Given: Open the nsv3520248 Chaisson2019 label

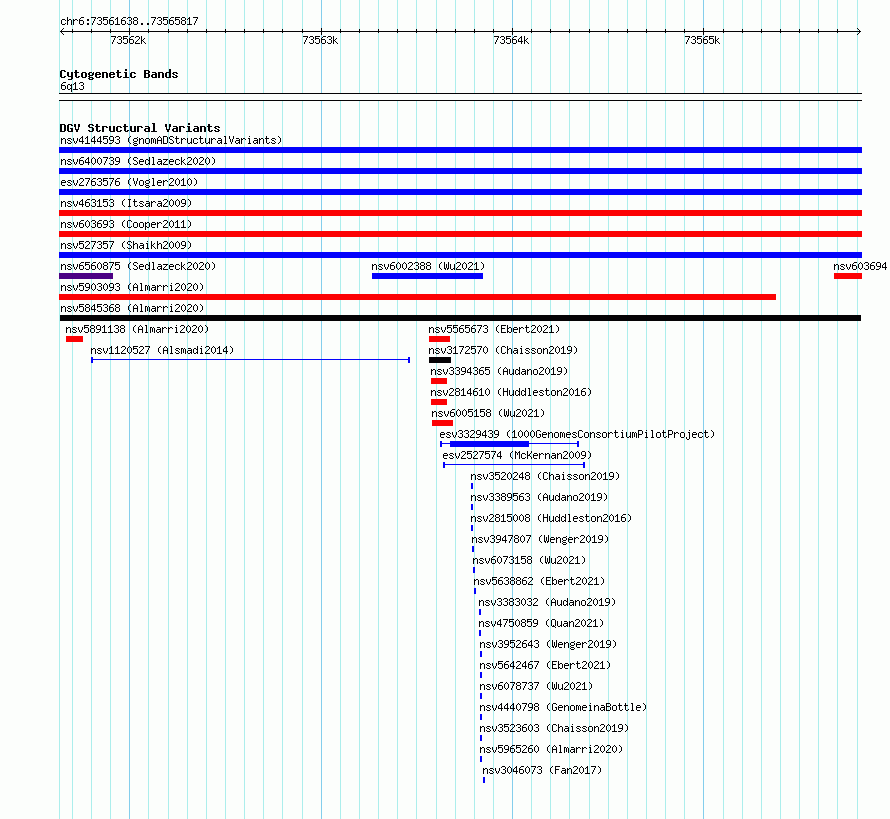Looking at the screenshot, I should tap(545, 476).
